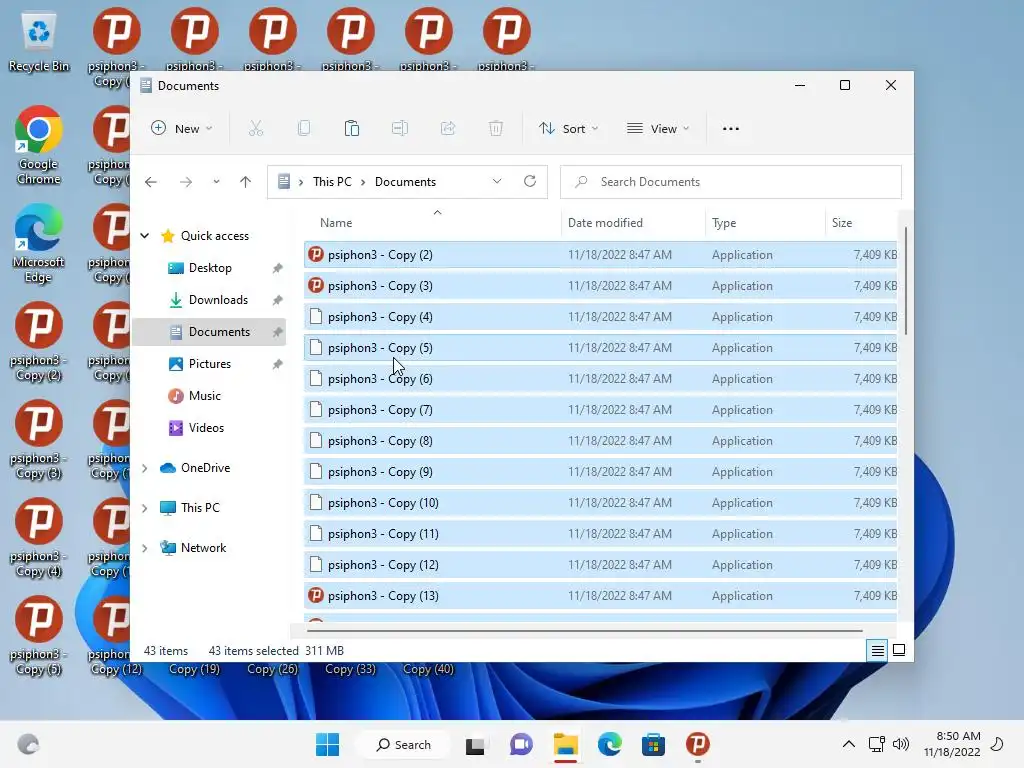The image size is (1024, 768).
Task: Expand the This PC tree node
Action: pyautogui.click(x=145, y=508)
